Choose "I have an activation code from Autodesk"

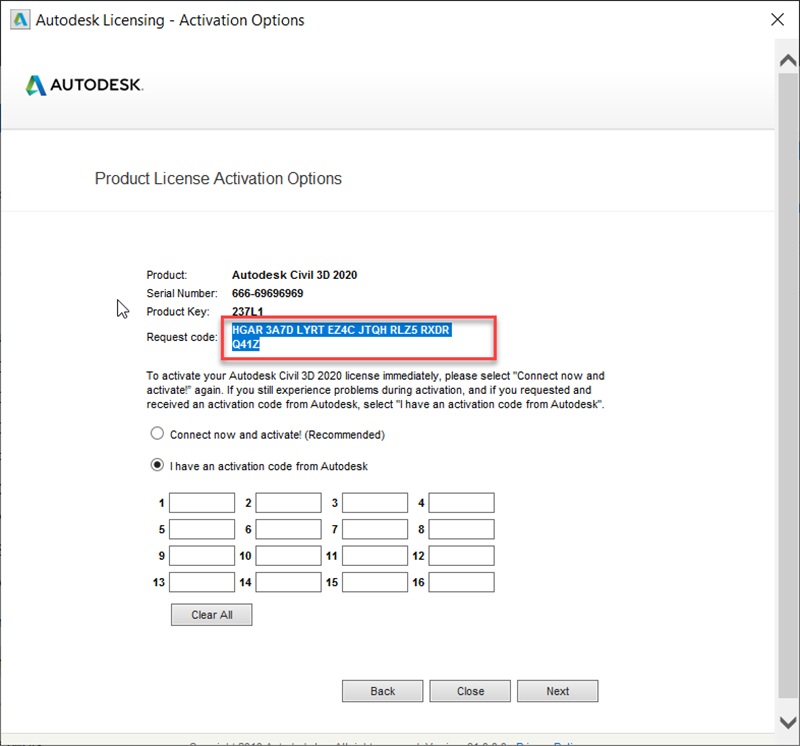click(156, 466)
